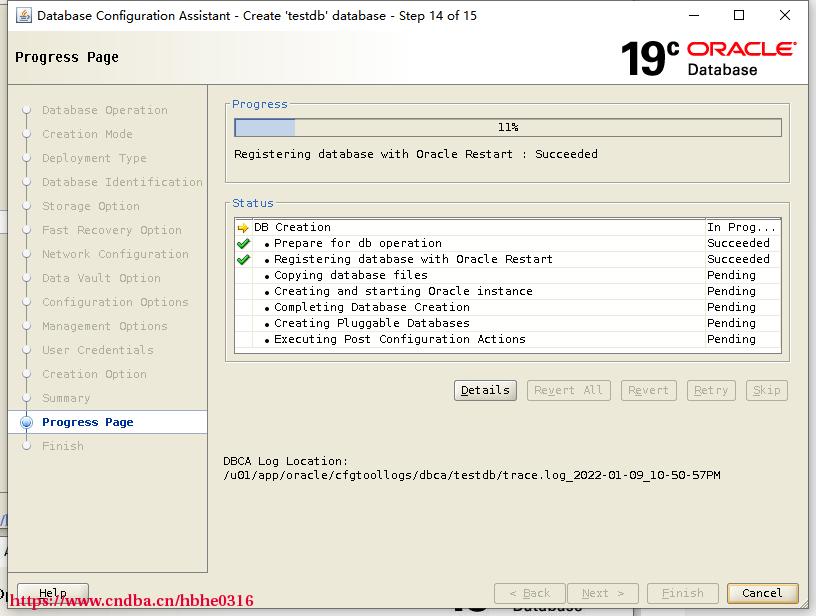Click the Next navigation button
The height and width of the screenshot is (616, 816).
[603, 593]
